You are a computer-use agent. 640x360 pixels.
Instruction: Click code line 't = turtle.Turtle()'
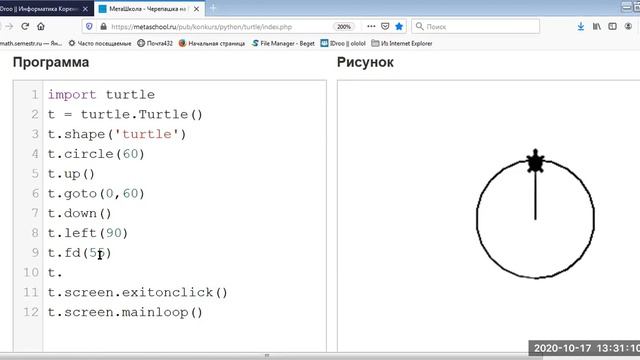pyautogui.click(x=125, y=114)
